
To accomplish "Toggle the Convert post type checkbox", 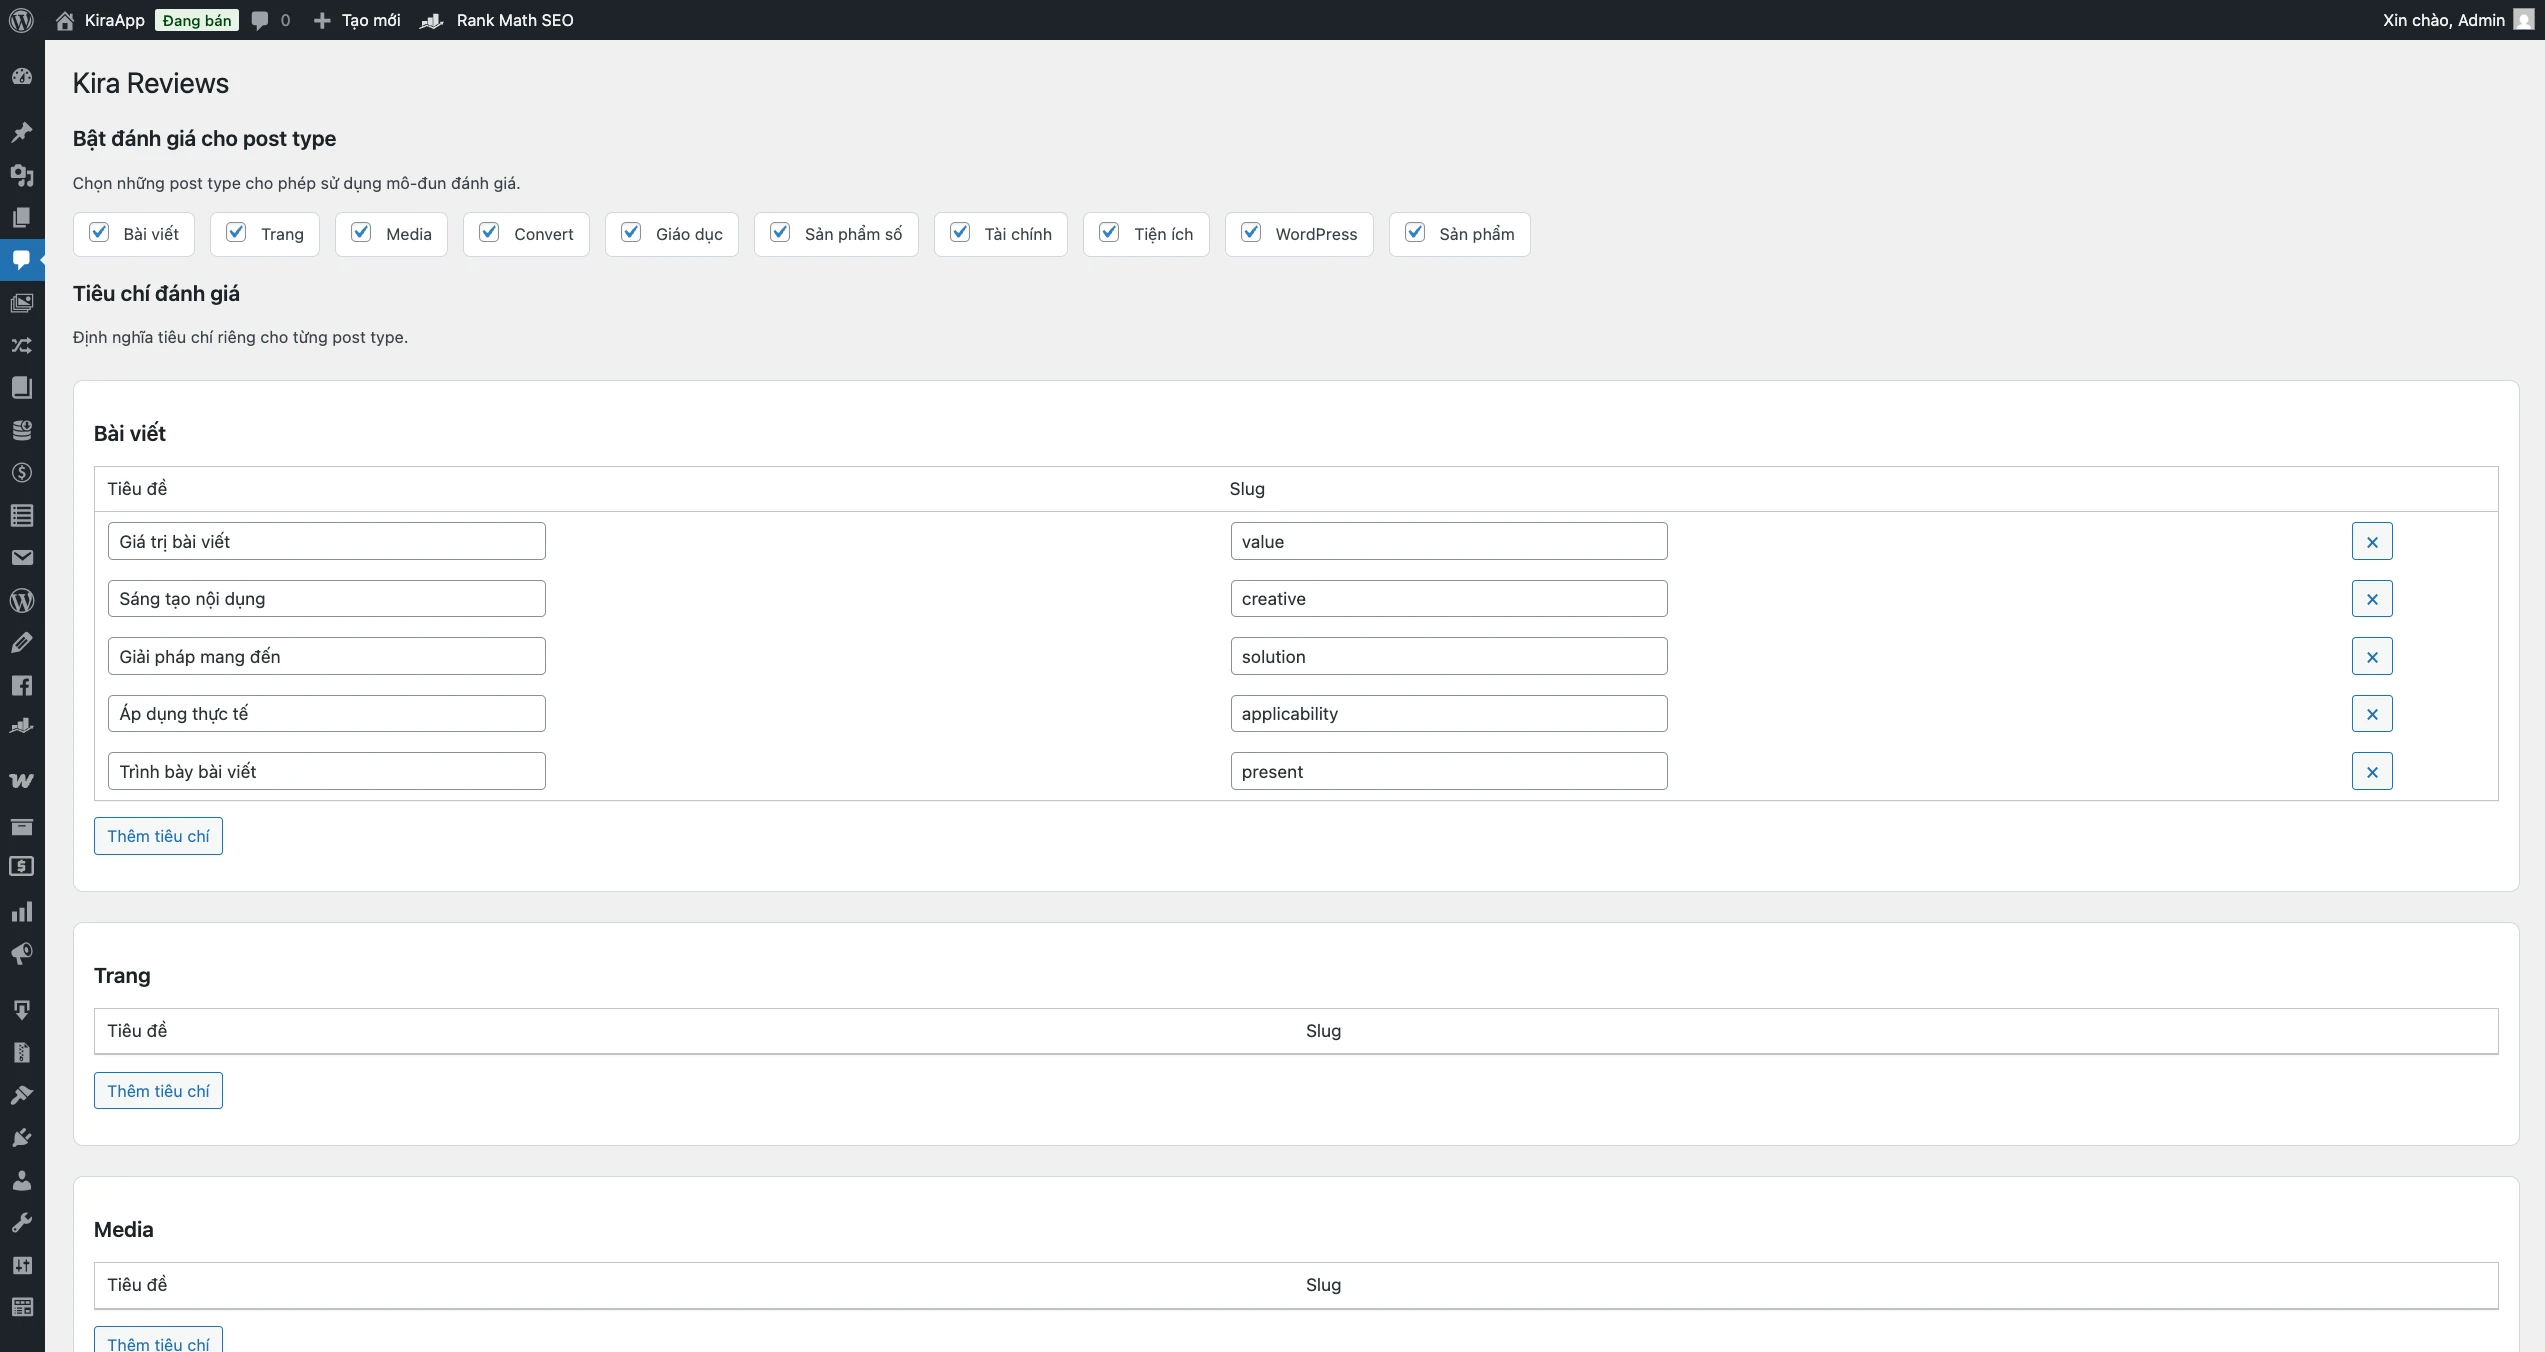I will pos(489,233).
